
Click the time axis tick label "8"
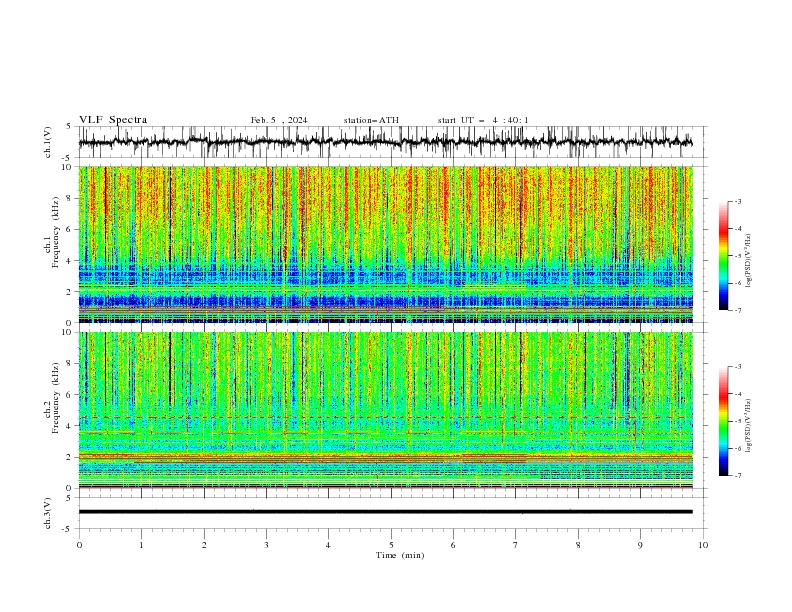[578, 545]
